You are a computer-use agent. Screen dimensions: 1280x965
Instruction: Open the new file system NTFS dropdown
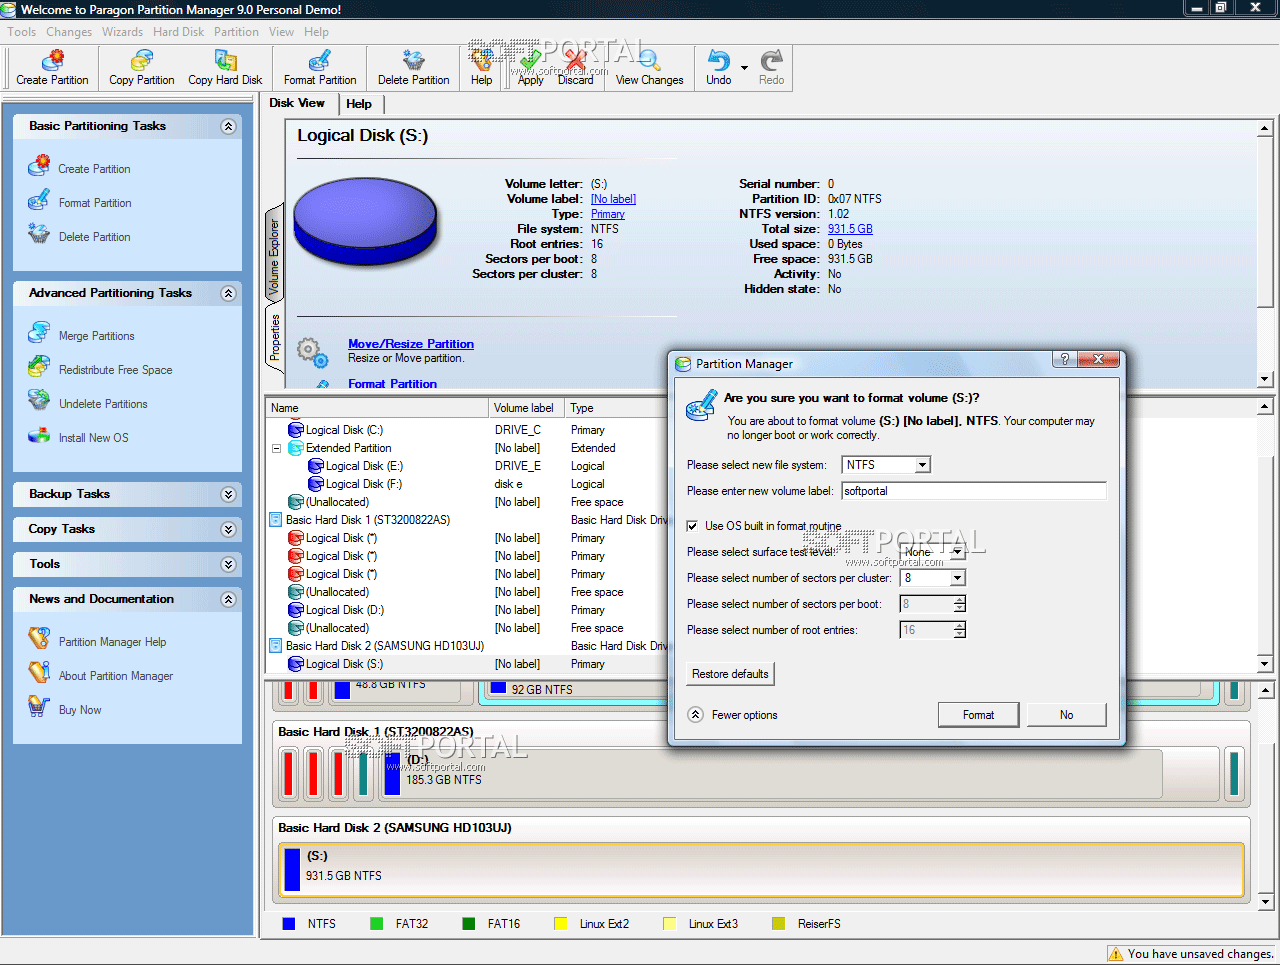point(923,465)
